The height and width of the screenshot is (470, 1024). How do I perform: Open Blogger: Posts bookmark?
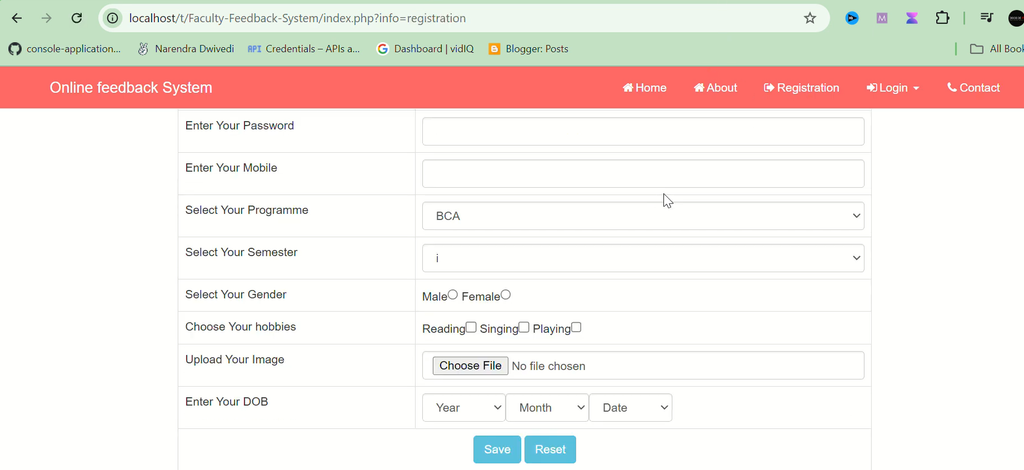pyautogui.click(x=528, y=48)
